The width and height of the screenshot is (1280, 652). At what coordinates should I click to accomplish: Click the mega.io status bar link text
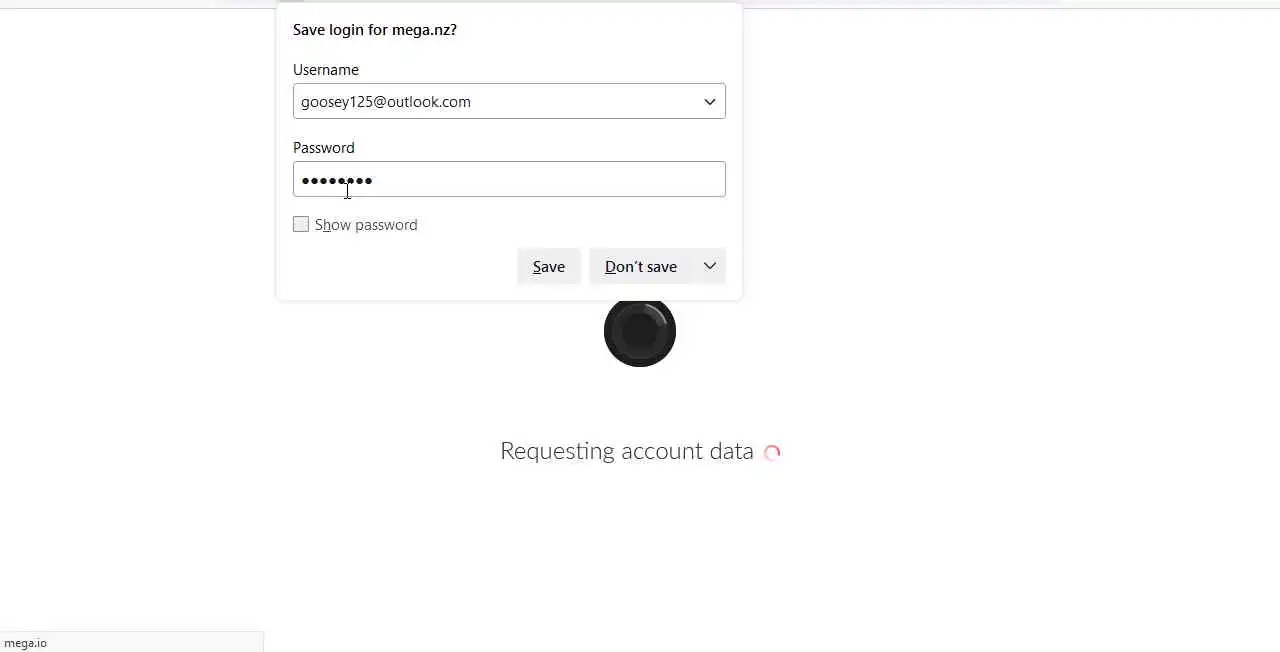click(26, 643)
